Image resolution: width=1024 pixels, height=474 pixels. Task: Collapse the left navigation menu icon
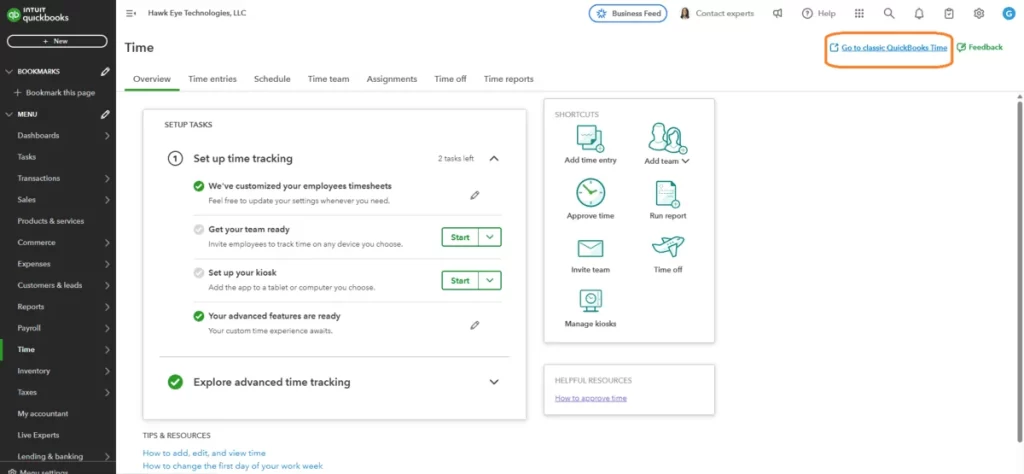[131, 13]
